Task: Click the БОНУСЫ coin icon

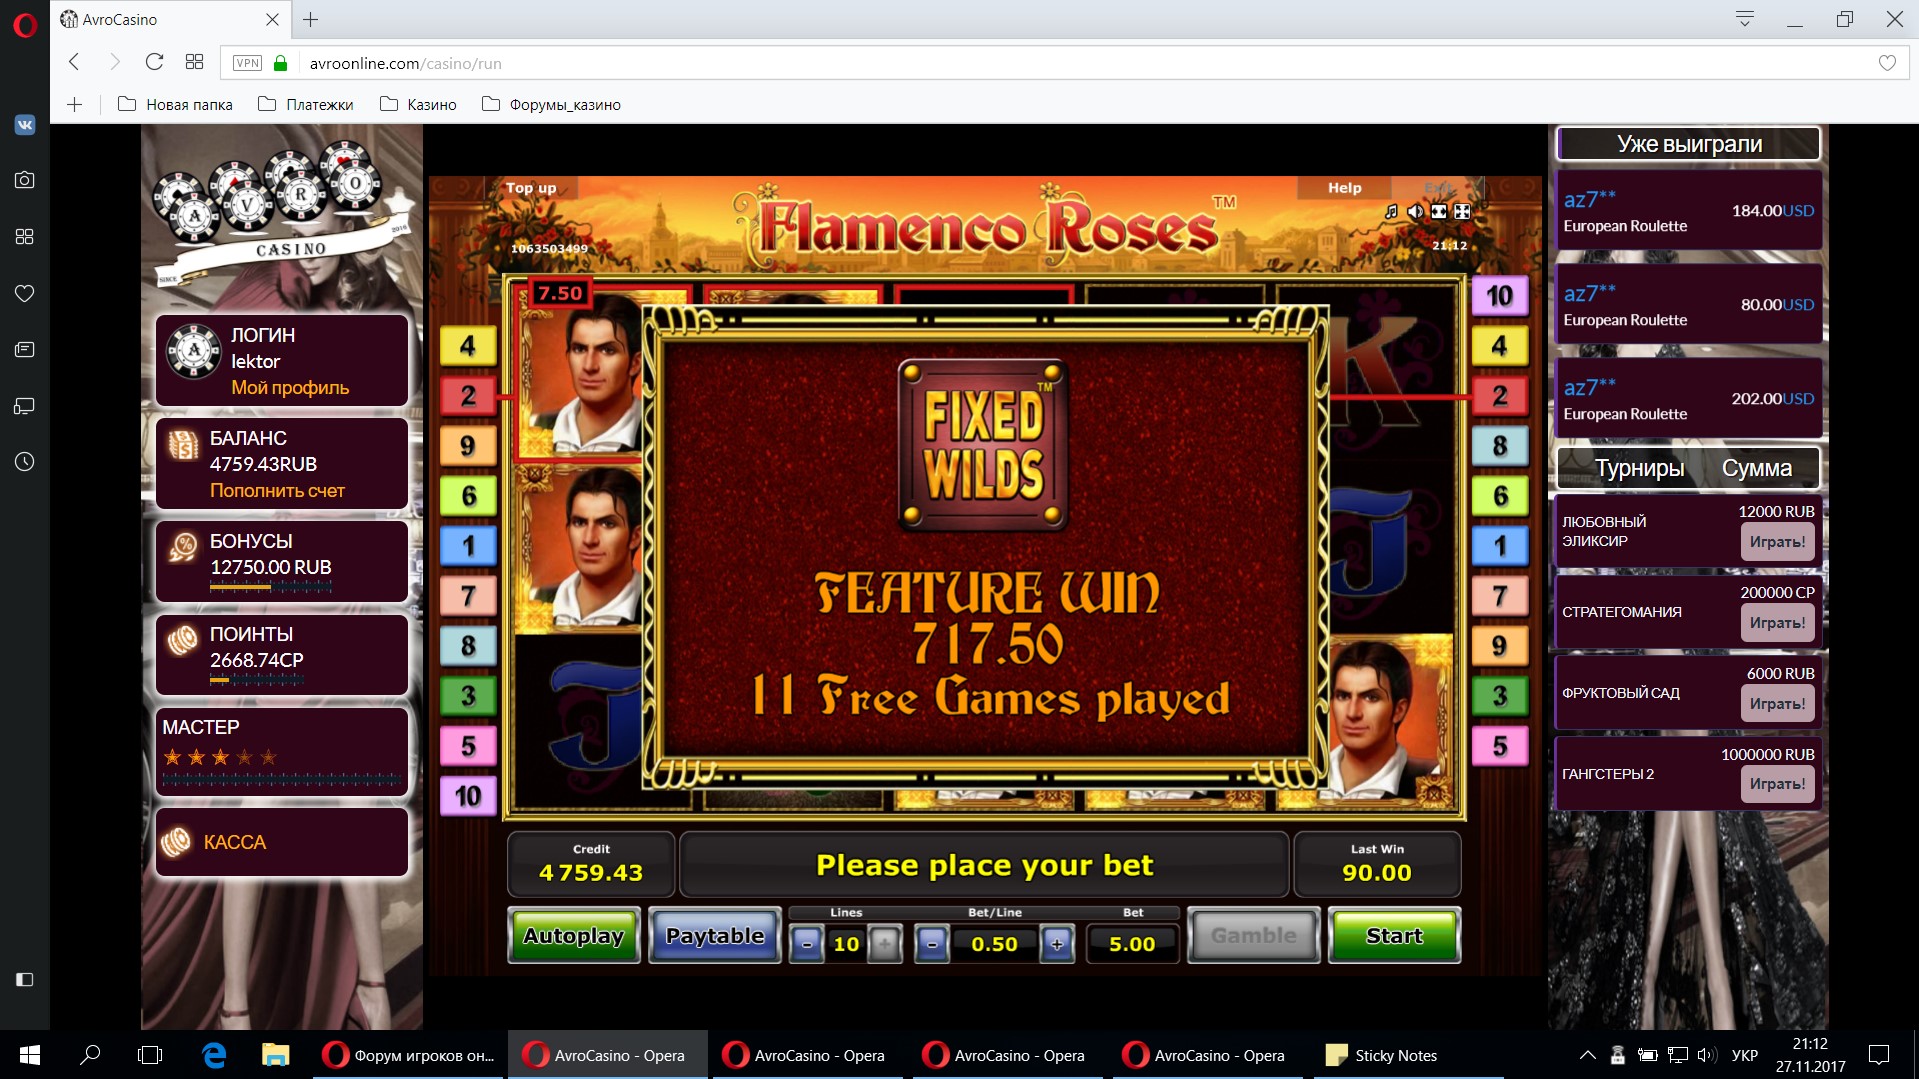Action: 183,546
